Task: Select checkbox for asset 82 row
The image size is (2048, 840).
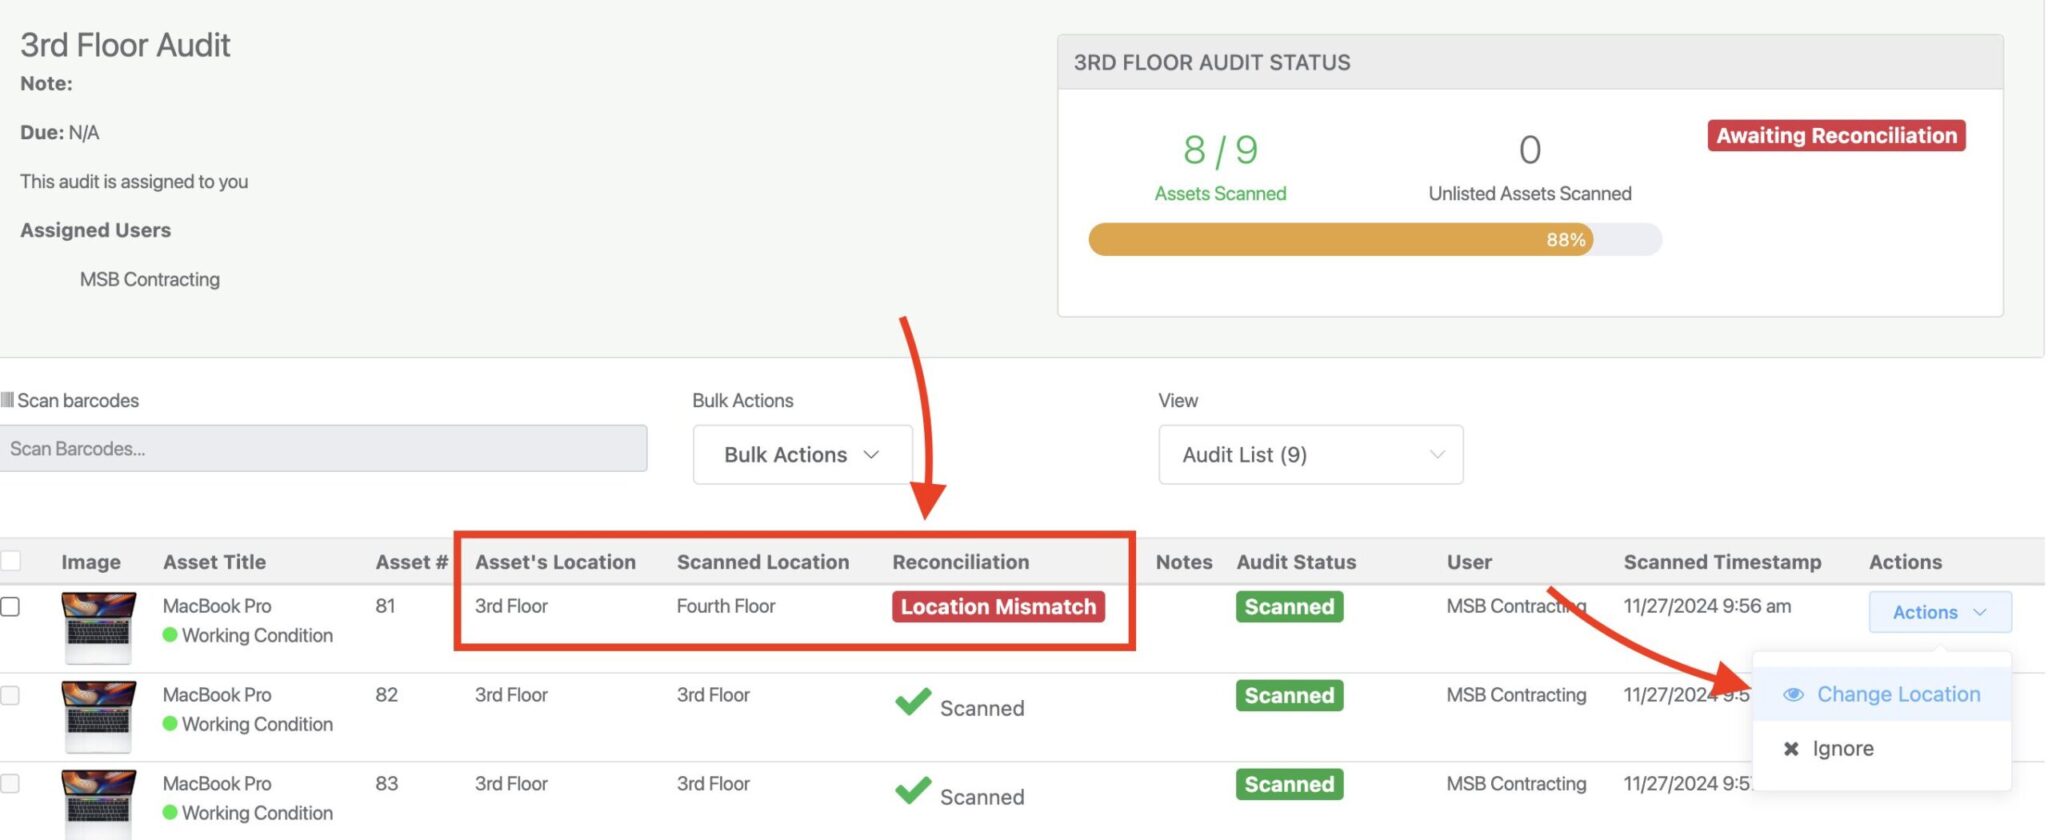Action: pyautogui.click(x=11, y=695)
